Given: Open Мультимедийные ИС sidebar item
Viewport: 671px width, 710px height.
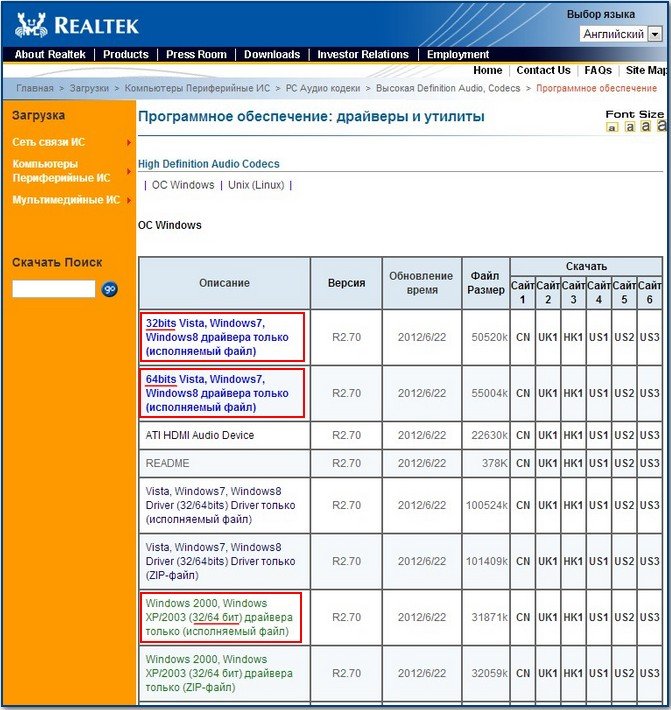Looking at the screenshot, I should point(66,200).
